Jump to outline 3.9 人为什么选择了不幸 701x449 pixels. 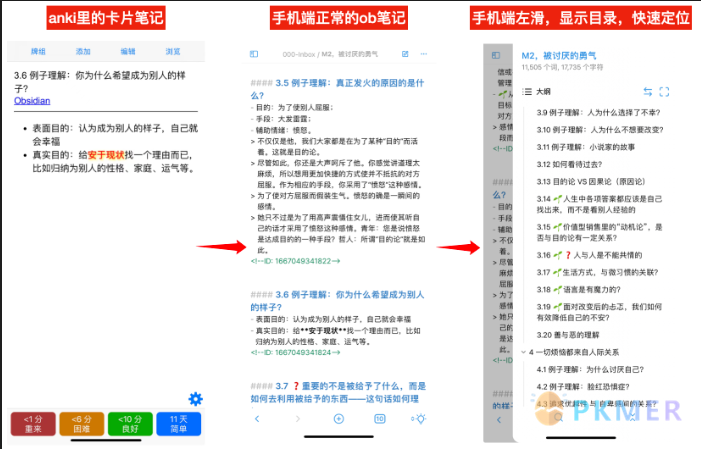(x=598, y=112)
